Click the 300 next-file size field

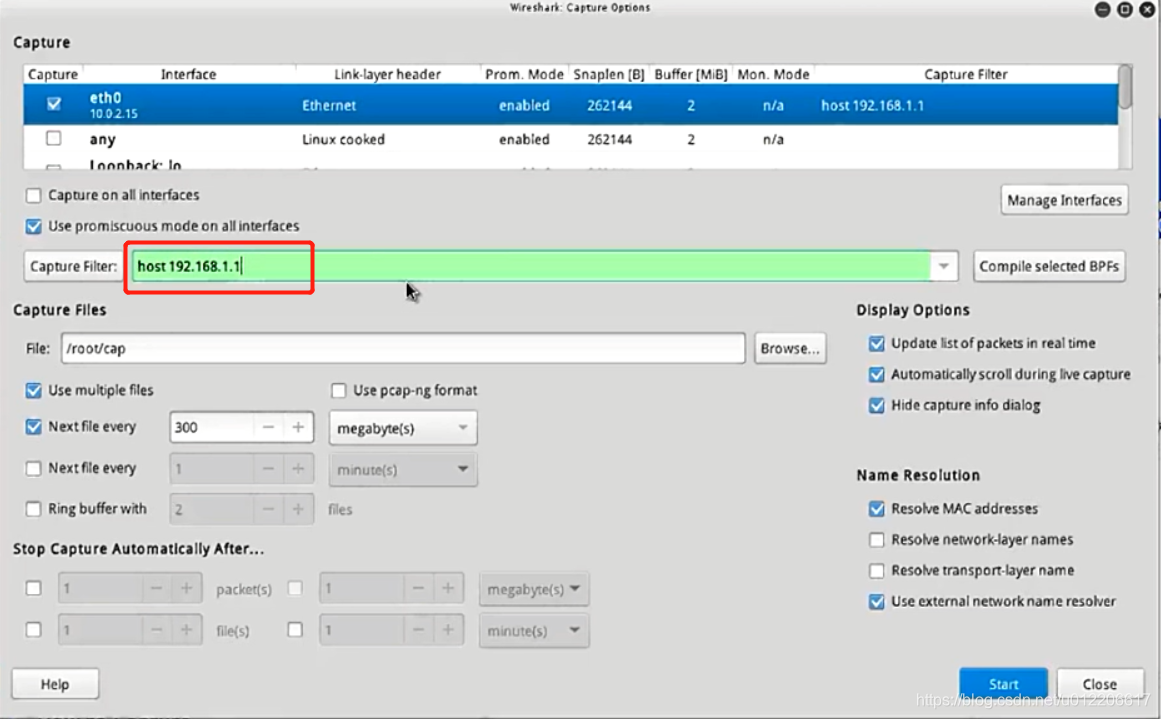pyautogui.click(x=212, y=427)
